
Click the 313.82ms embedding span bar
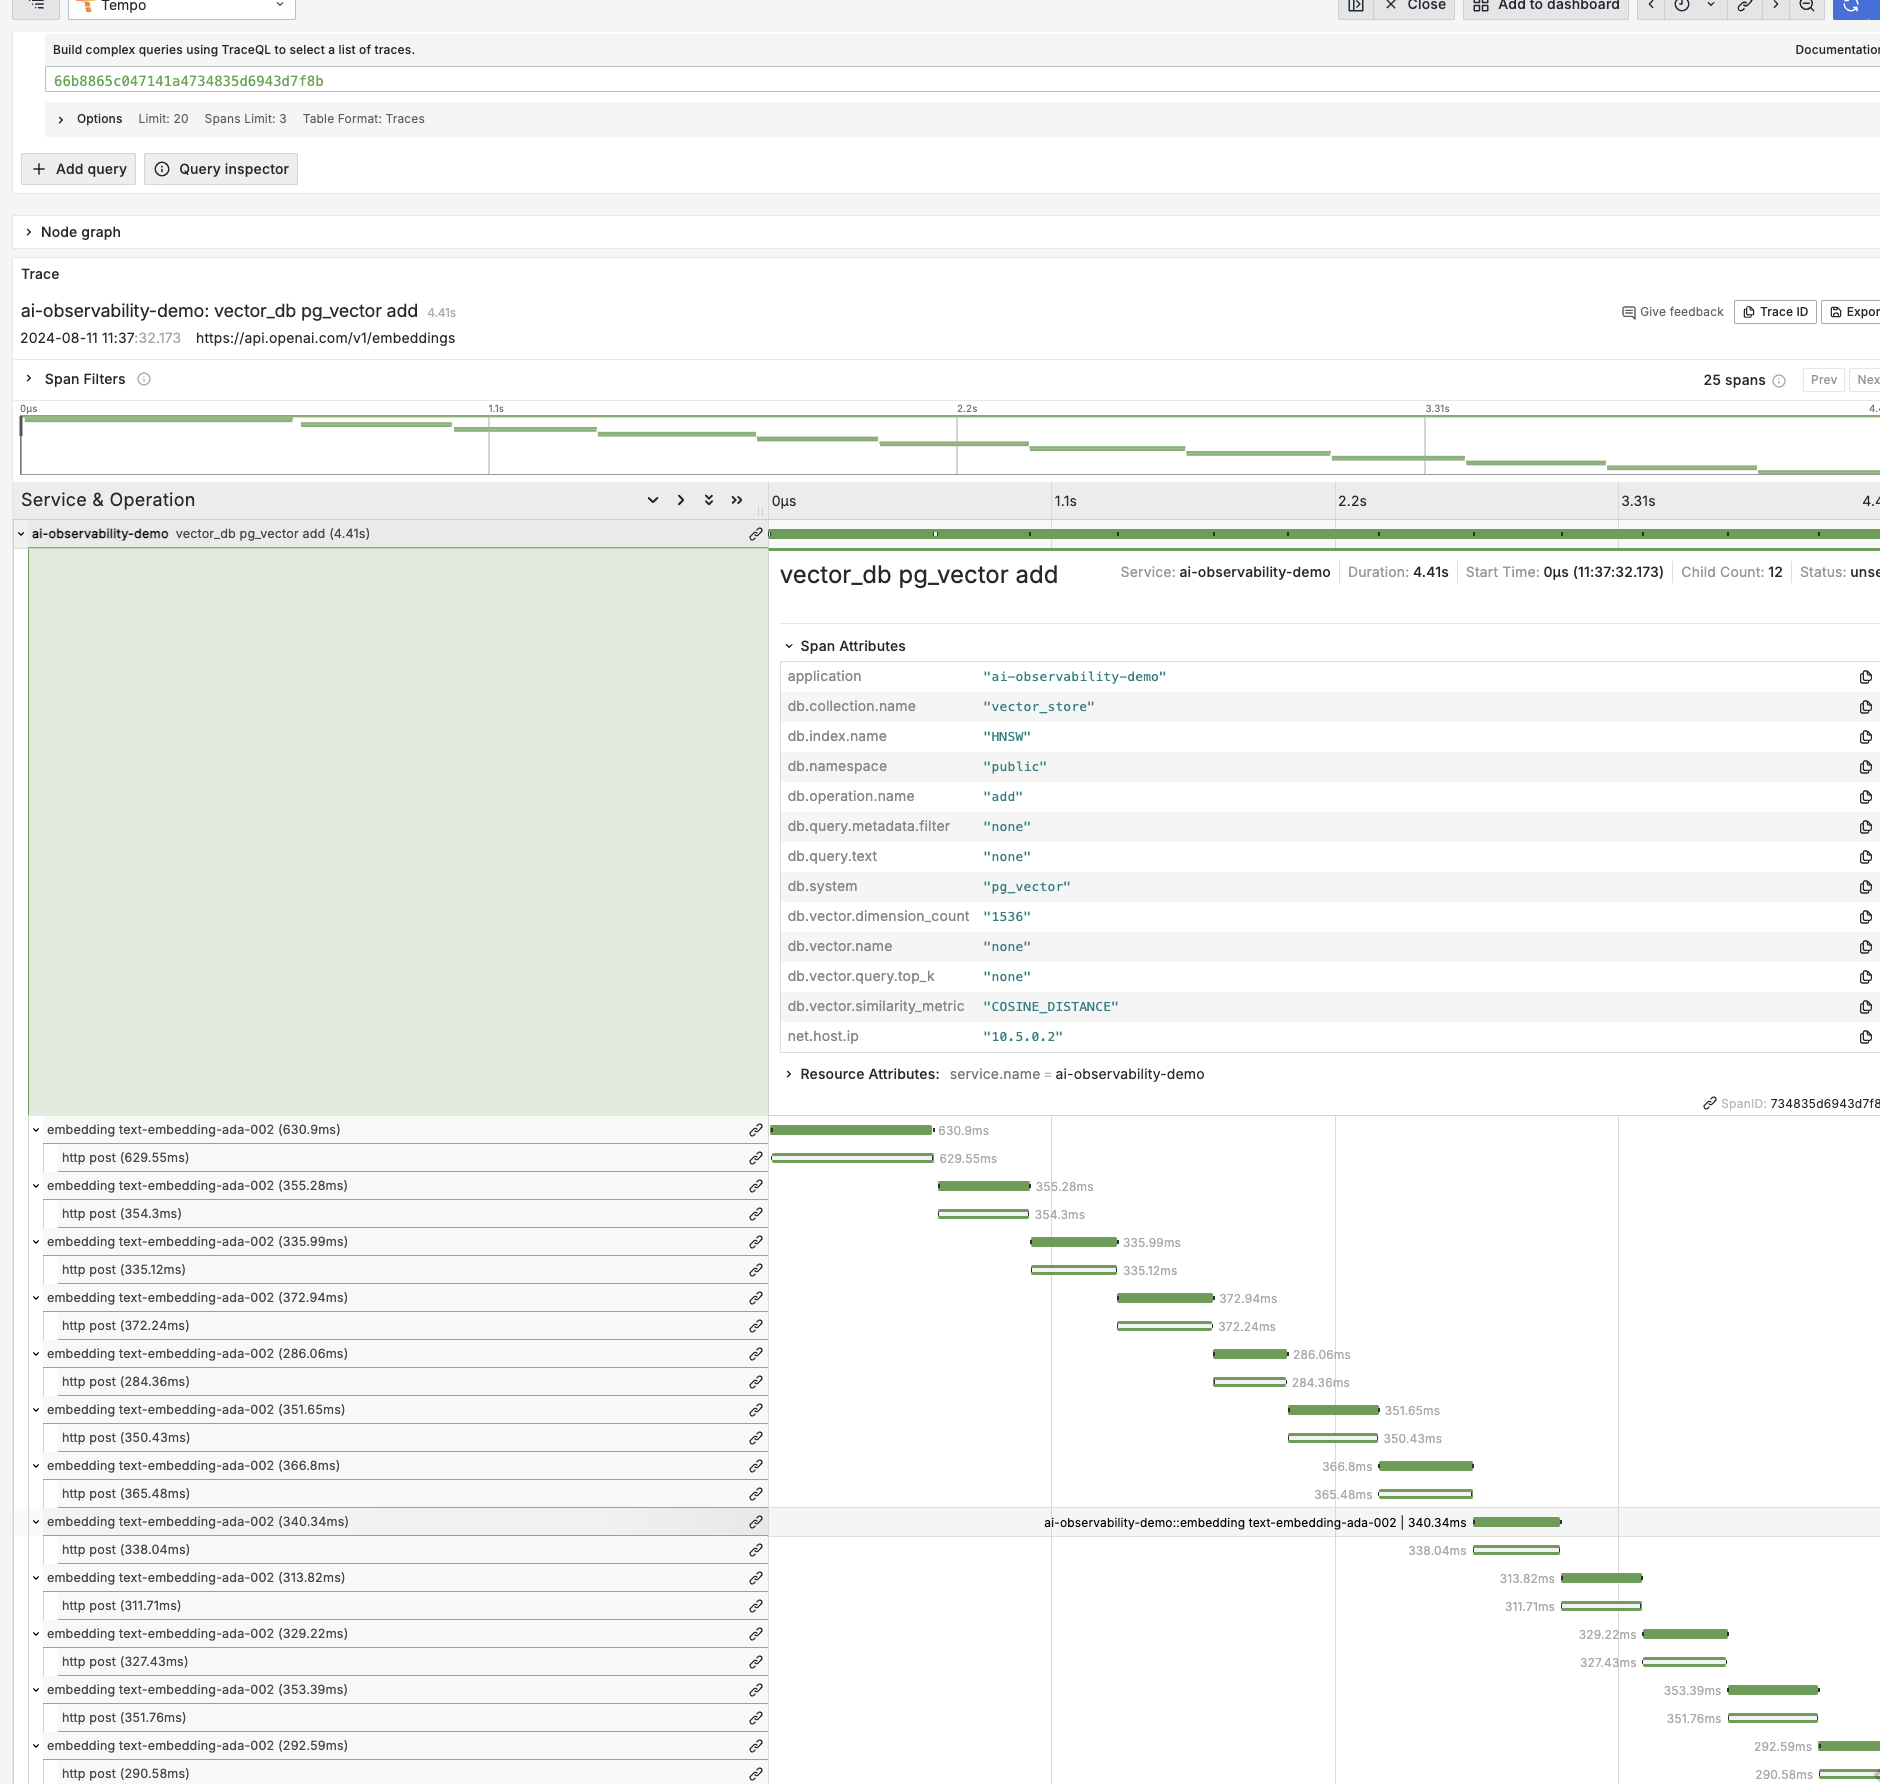(1602, 1578)
